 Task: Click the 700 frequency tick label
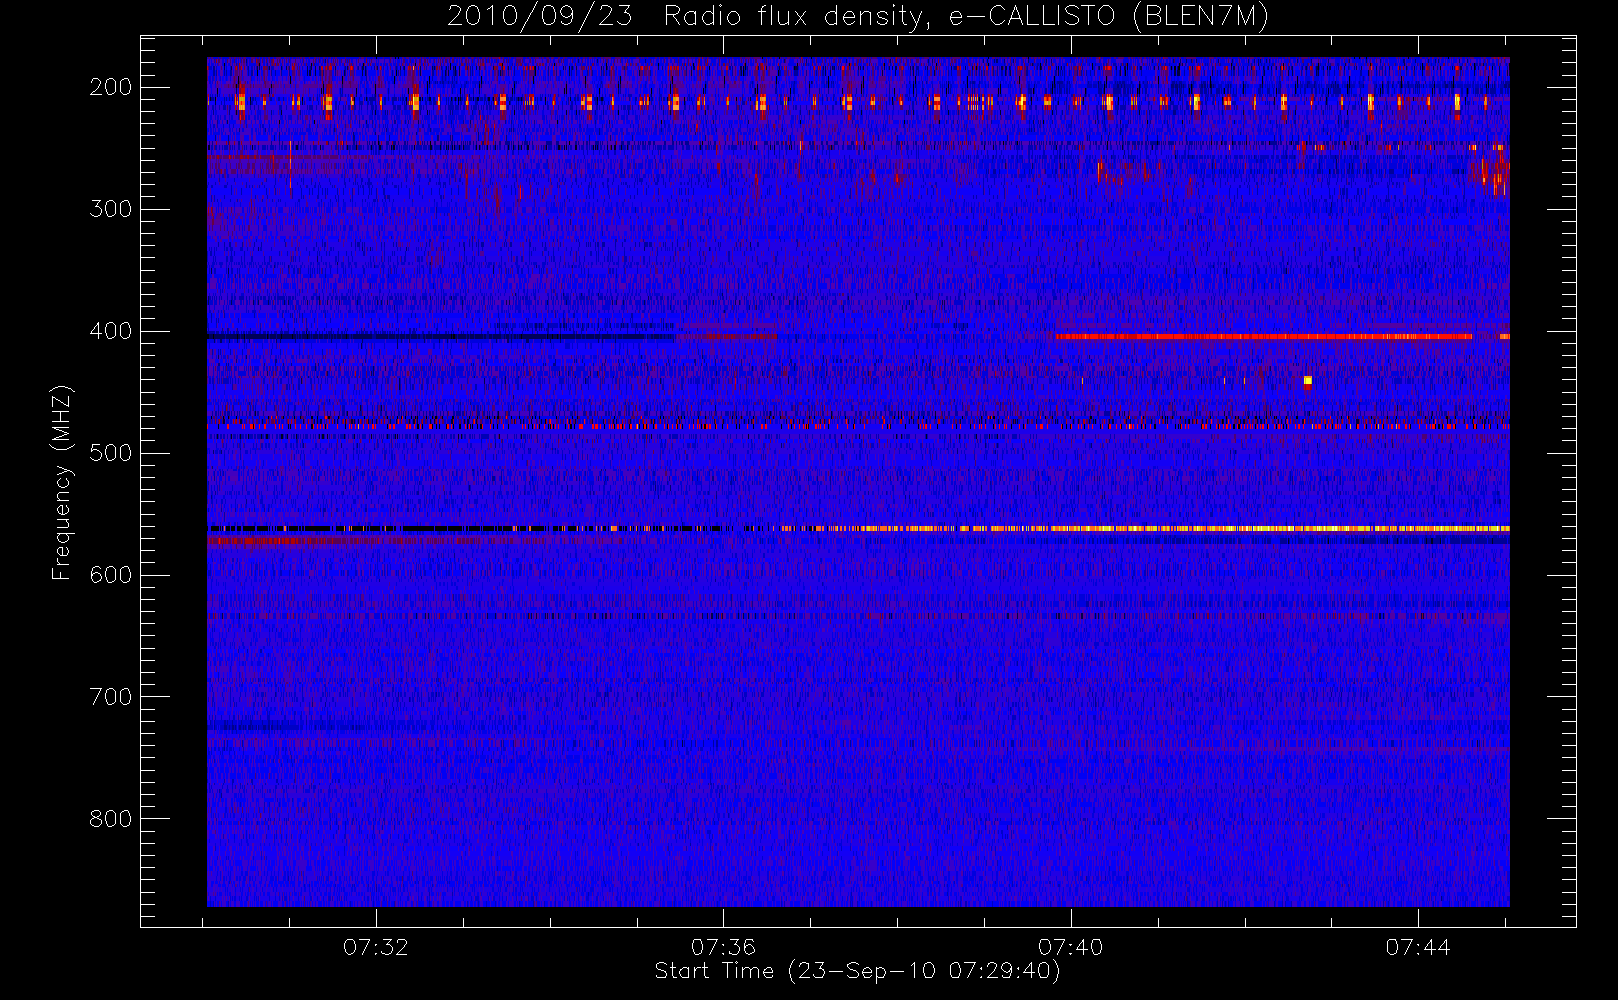tap(110, 697)
